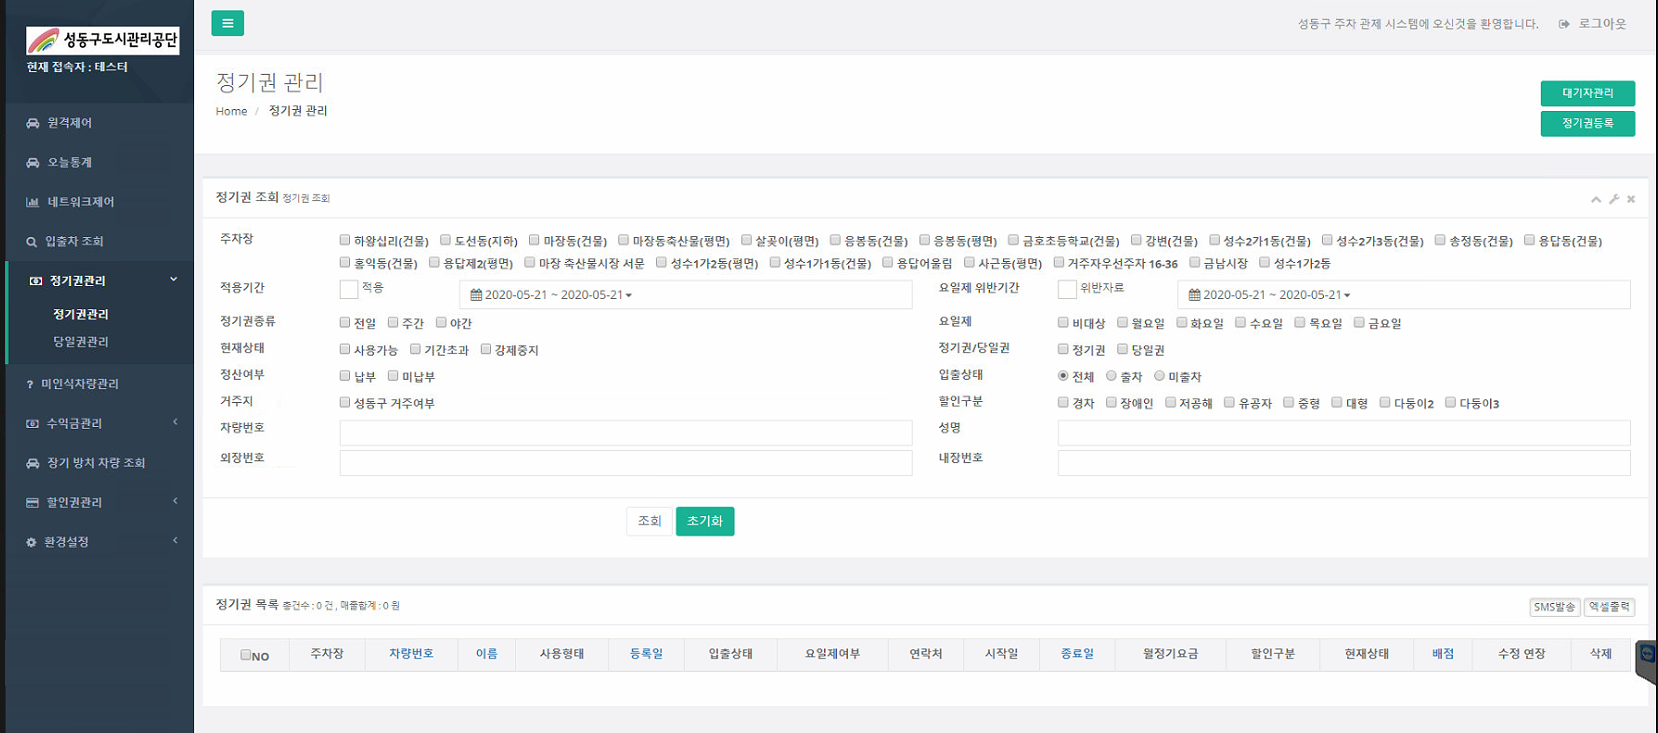Check the 장애인 discount checkbox
Image resolution: width=1658 pixels, height=733 pixels.
point(1111,402)
